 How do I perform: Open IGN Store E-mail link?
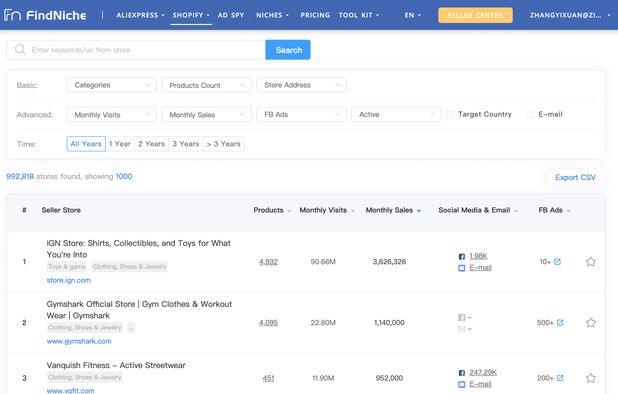click(480, 268)
